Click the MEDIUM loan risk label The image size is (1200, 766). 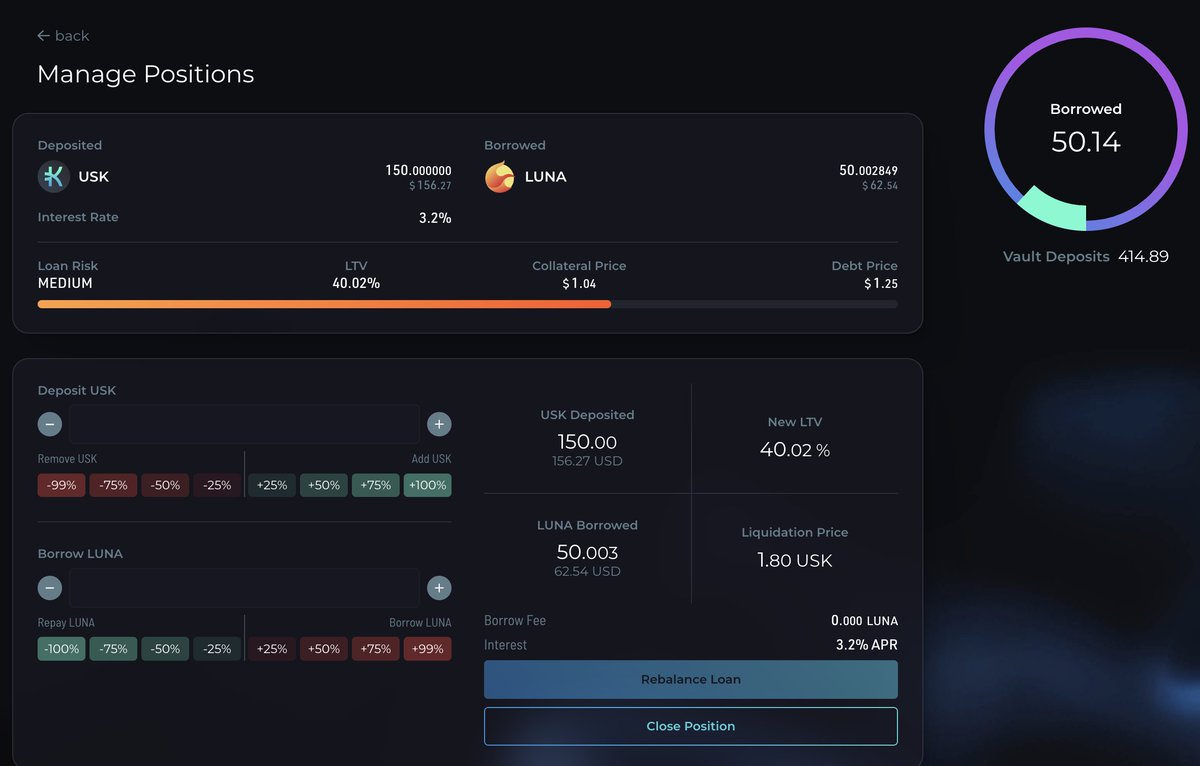(65, 284)
